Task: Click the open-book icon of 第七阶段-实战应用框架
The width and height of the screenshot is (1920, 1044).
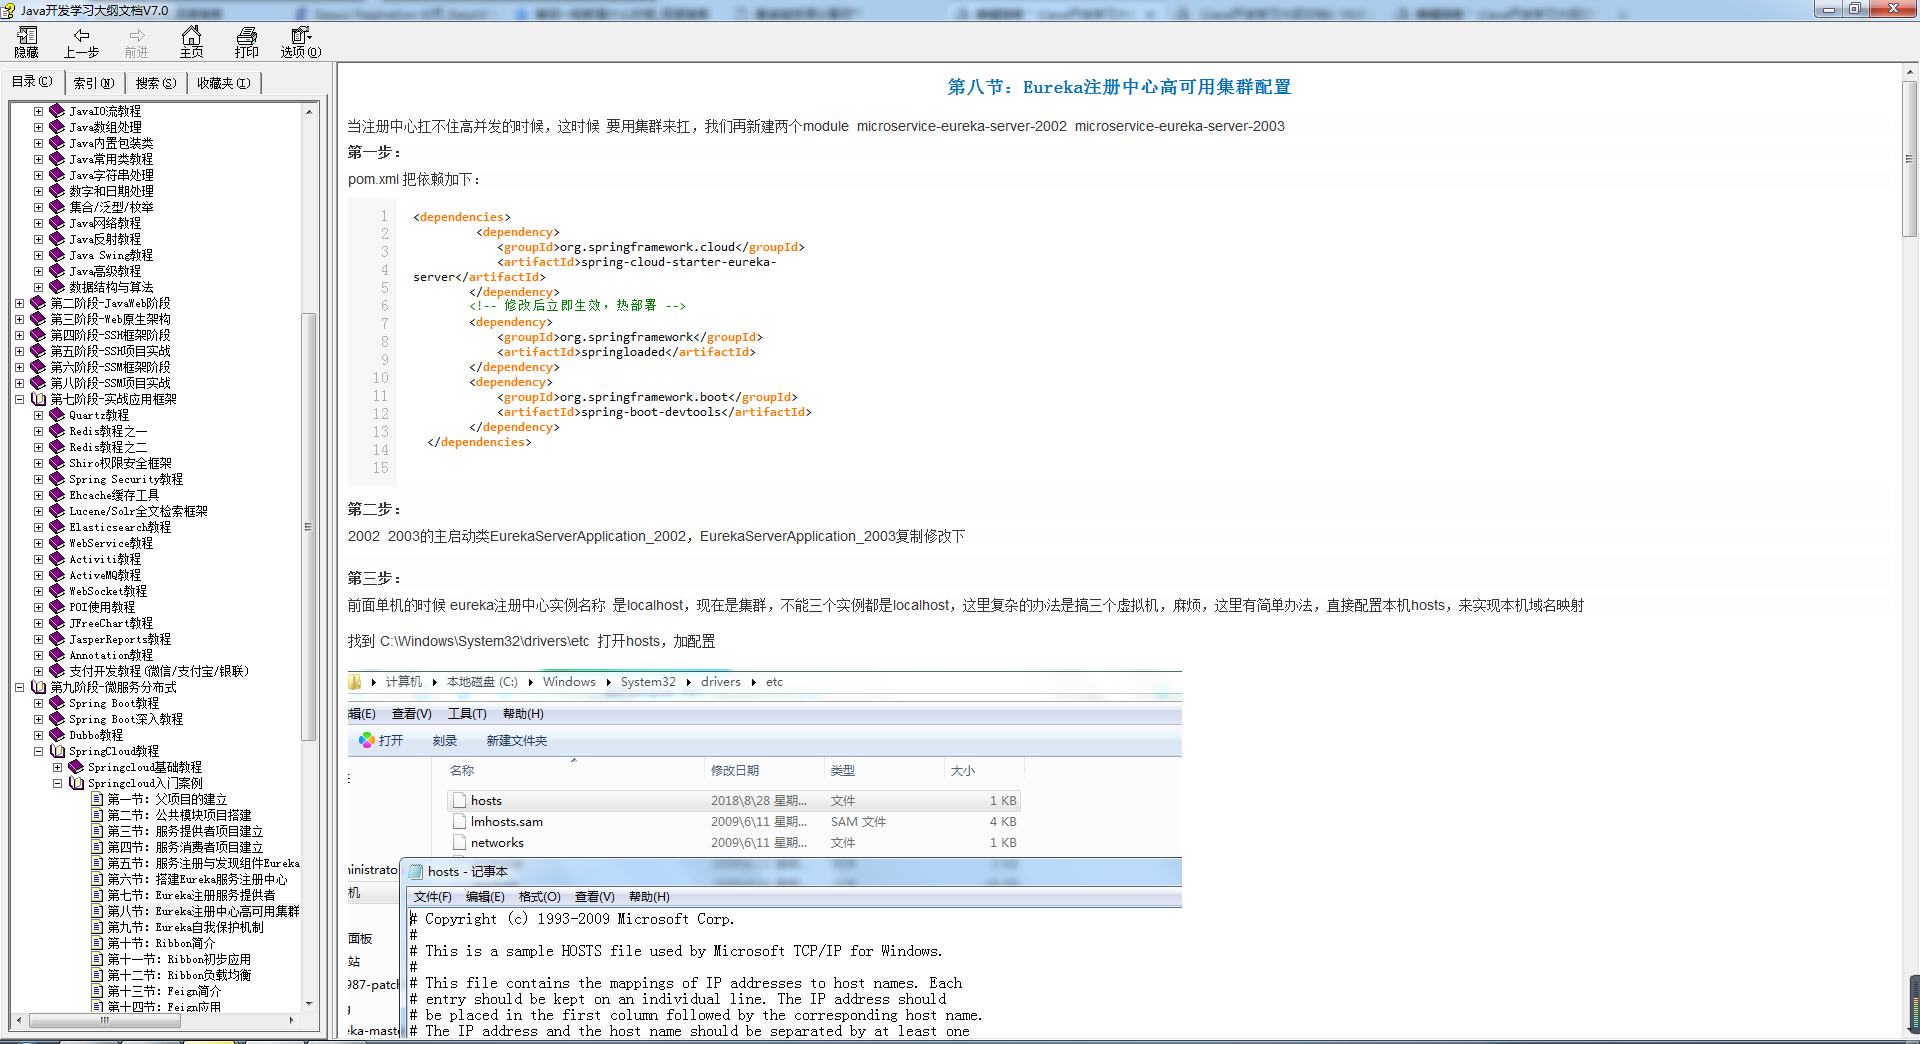Action: point(39,399)
